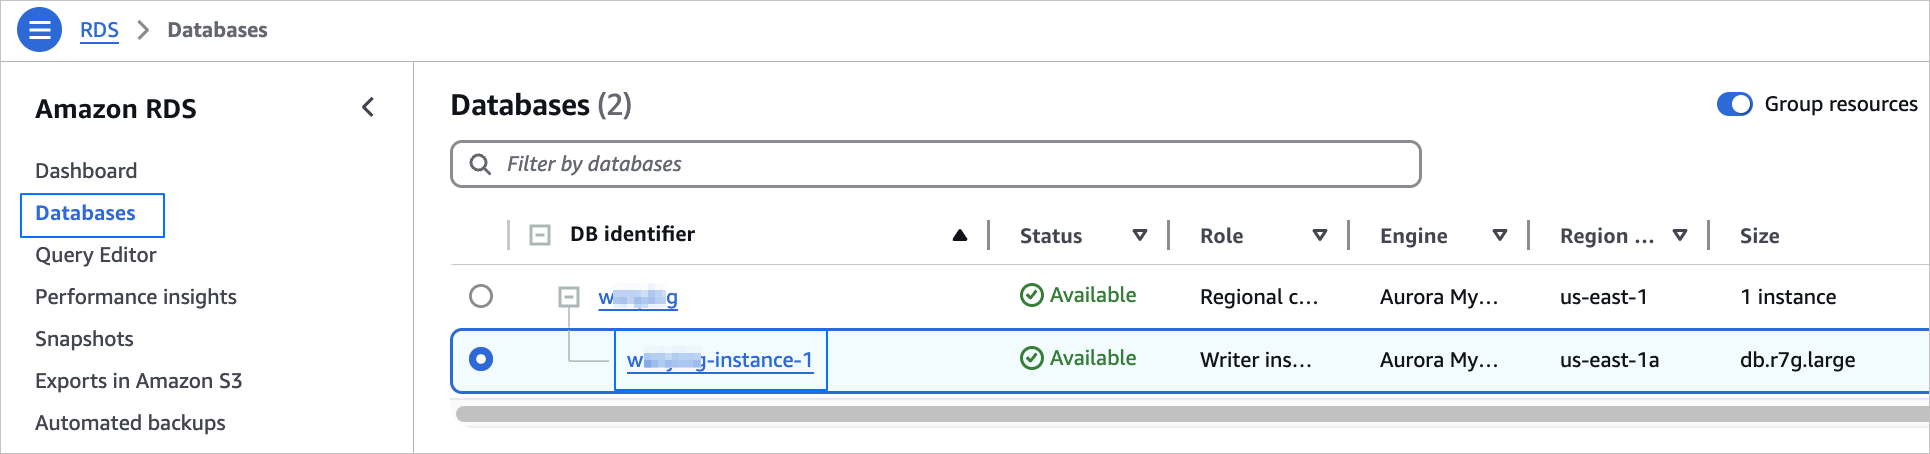Viewport: 1930px width, 454px height.
Task: Select the regional cluster radio button
Action: [481, 296]
